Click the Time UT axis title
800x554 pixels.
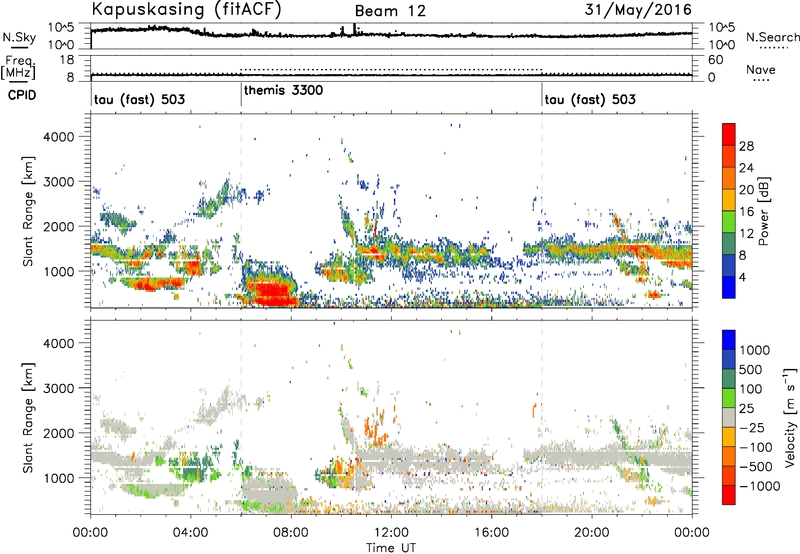point(391,548)
